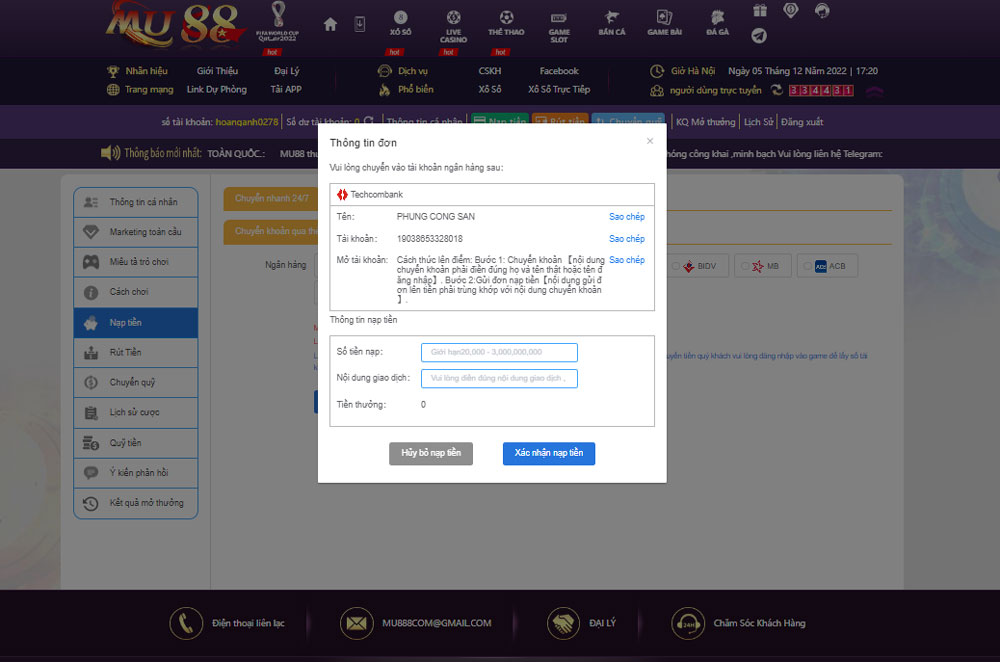
Task: Open the Game Slot icon
Action: [559, 27]
